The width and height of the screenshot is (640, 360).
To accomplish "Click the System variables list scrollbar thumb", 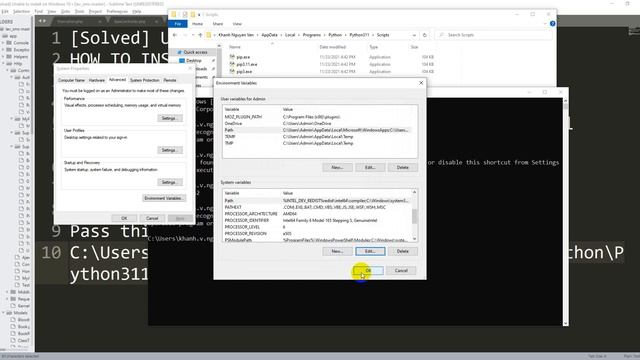I will point(414,216).
